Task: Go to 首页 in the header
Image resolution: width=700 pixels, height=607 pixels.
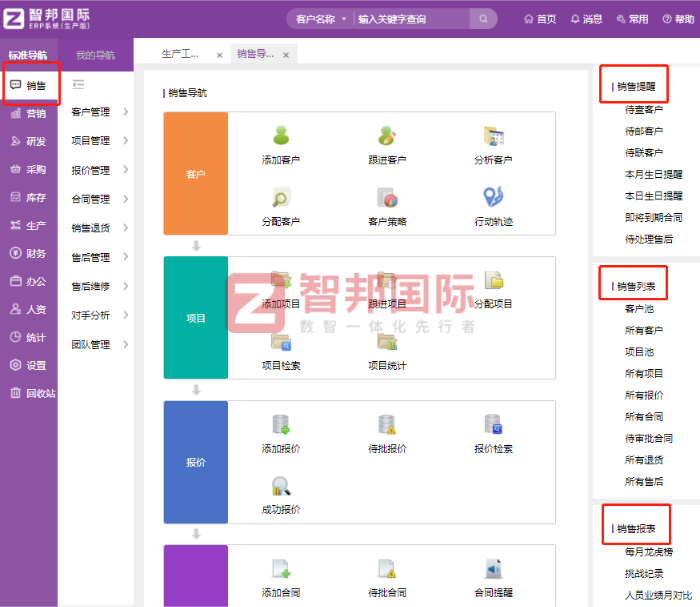Action: tap(540, 19)
